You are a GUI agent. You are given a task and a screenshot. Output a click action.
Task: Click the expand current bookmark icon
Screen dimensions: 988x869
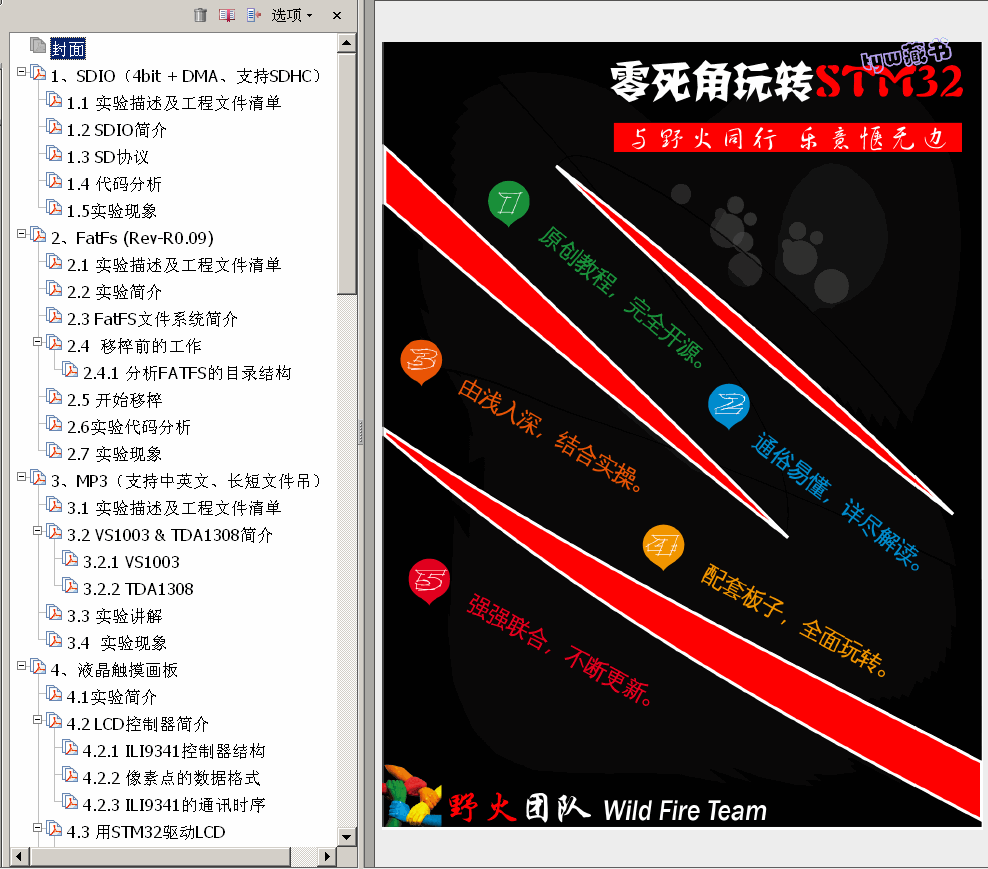pyautogui.click(x=254, y=15)
